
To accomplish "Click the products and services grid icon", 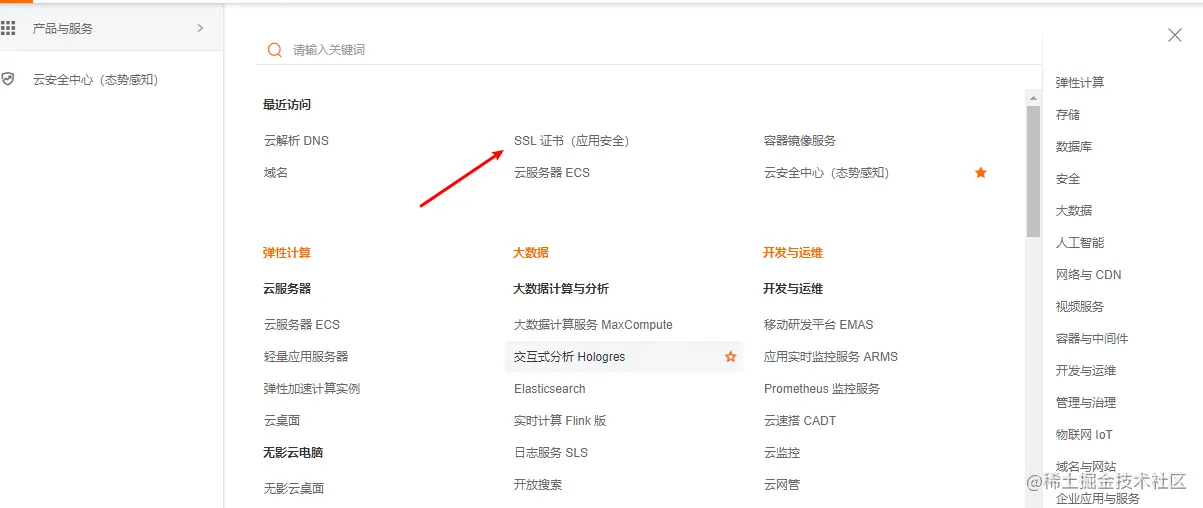I will coord(8,28).
